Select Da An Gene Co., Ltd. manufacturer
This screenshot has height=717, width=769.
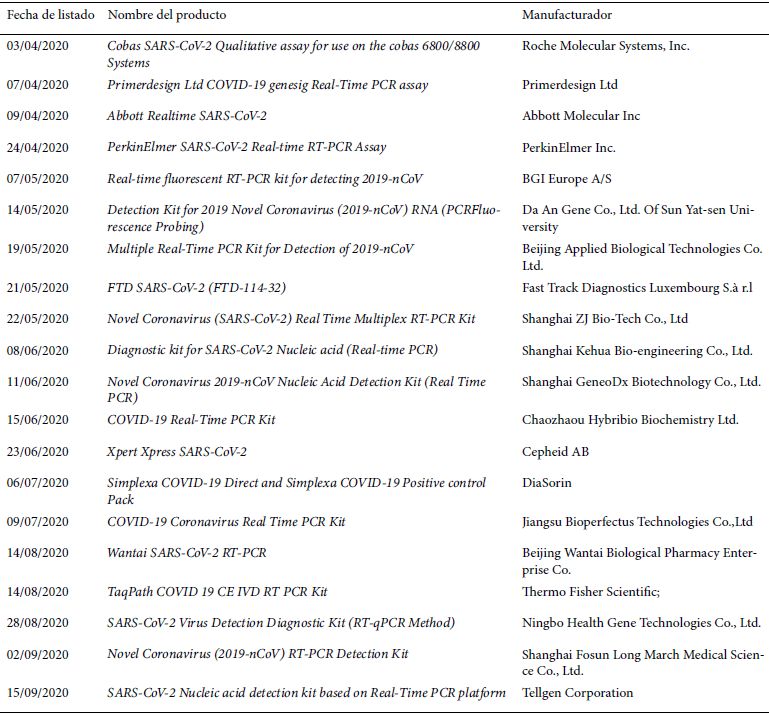(638, 218)
